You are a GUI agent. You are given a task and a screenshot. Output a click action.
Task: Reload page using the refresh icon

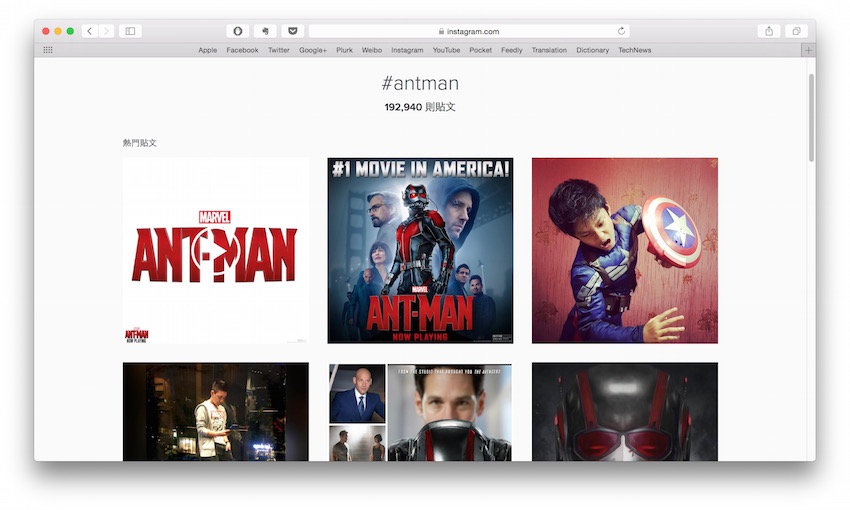tap(621, 31)
